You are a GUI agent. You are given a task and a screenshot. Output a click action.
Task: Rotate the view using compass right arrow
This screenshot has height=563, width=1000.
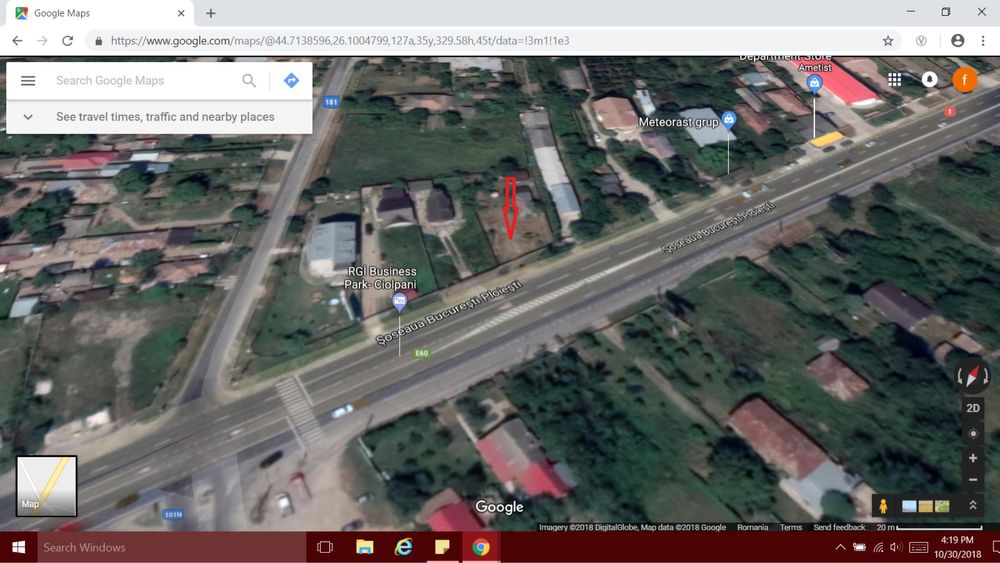point(986,377)
